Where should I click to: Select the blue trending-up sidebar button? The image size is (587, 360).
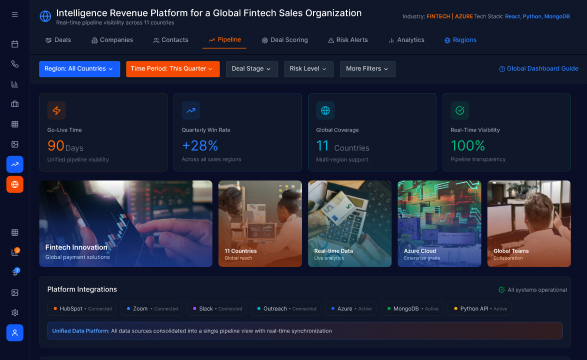coord(15,164)
